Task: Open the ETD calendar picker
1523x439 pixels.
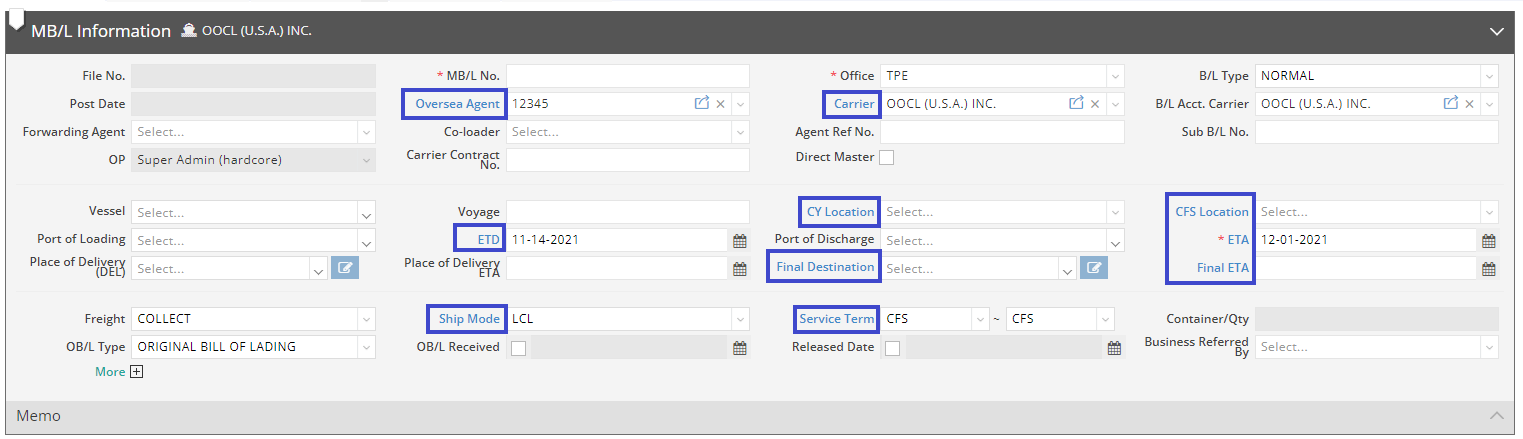Action: click(x=740, y=241)
